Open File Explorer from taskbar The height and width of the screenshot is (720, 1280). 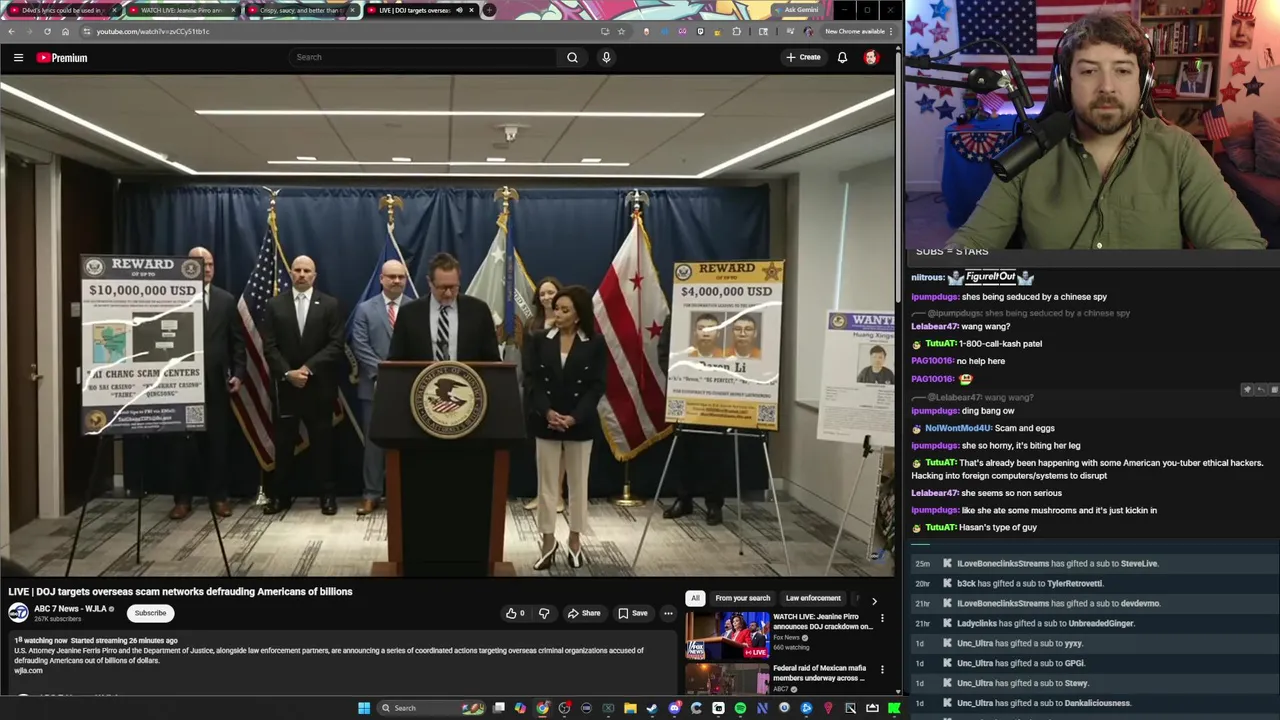click(630, 708)
